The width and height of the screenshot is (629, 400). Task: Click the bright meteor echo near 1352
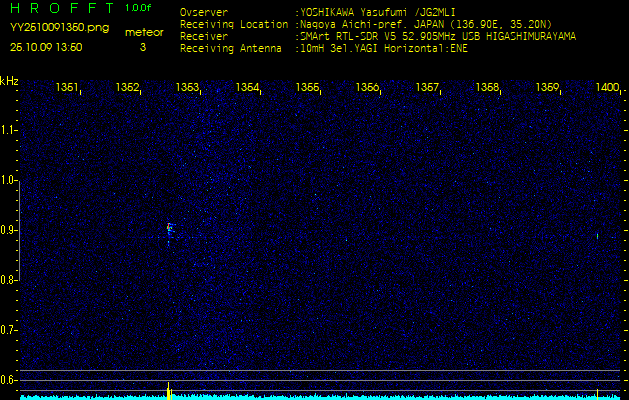[169, 229]
